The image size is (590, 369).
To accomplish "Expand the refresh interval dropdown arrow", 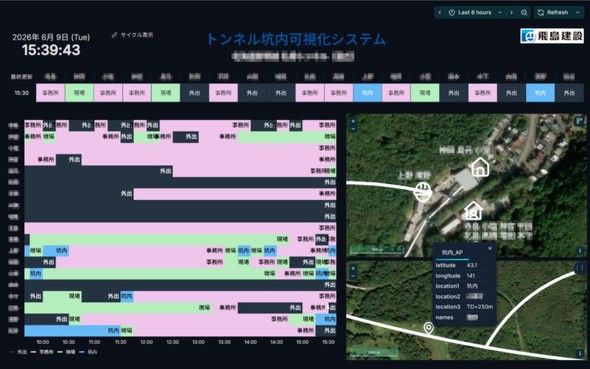I will pyautogui.click(x=578, y=12).
